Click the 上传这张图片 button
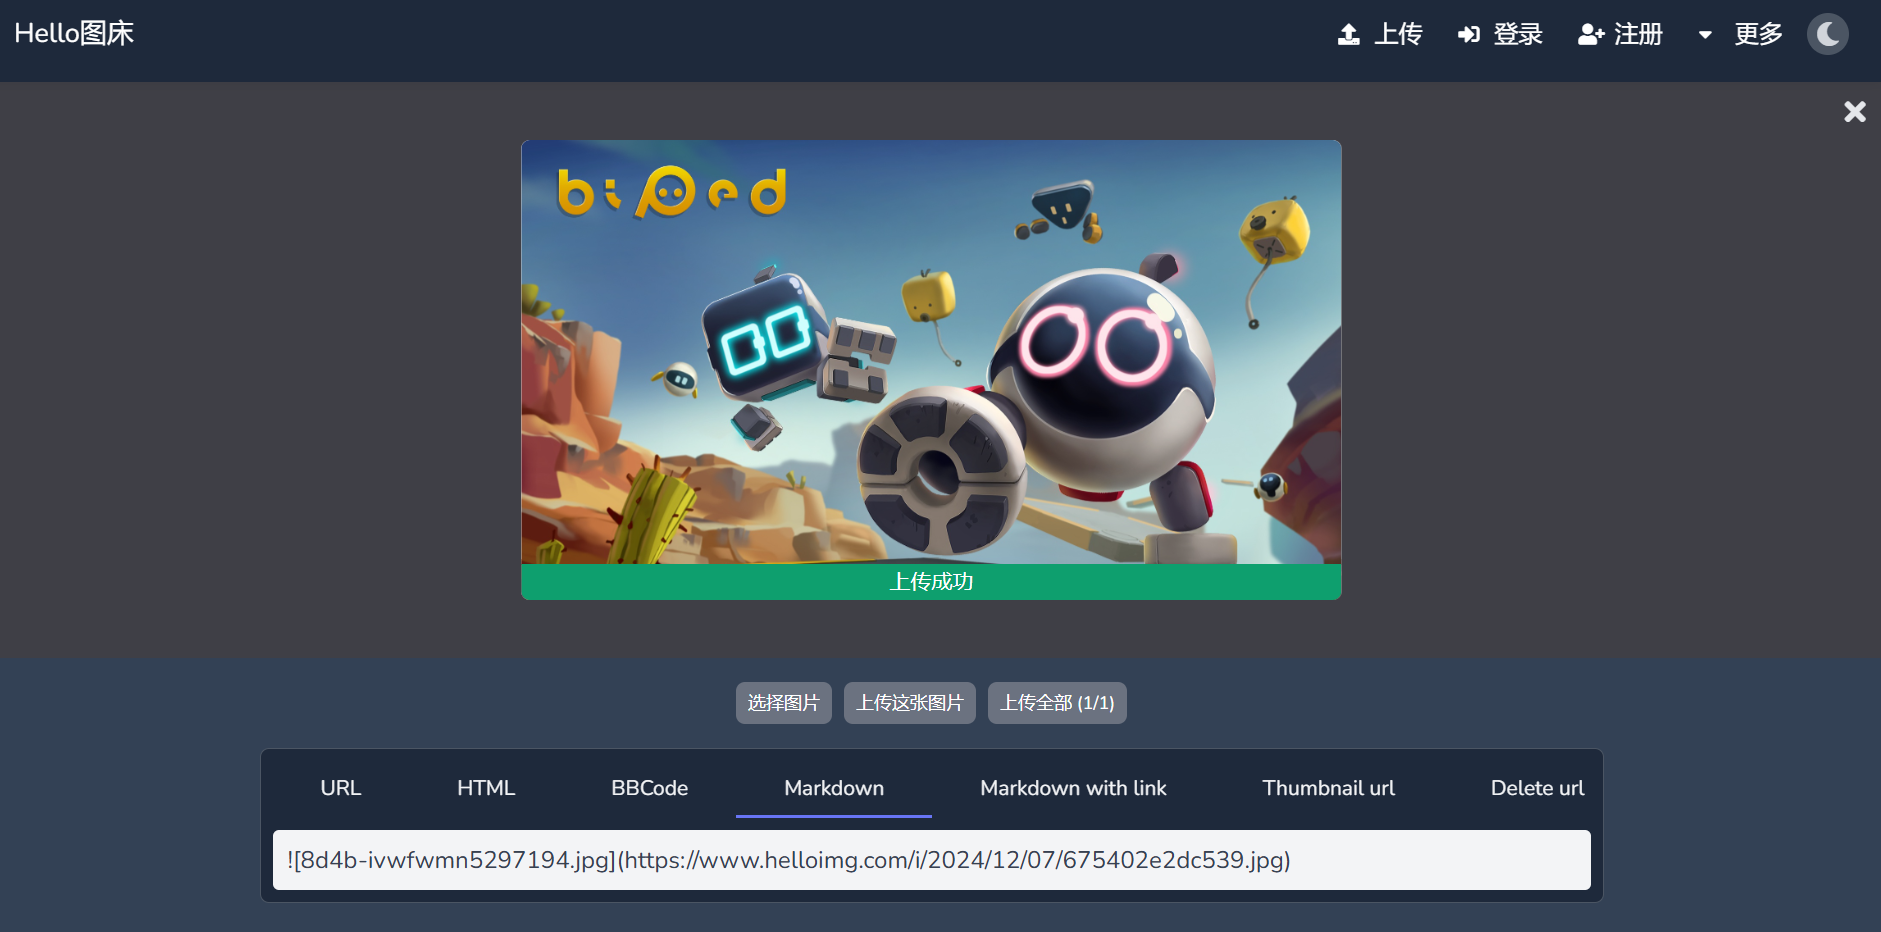 click(x=910, y=703)
